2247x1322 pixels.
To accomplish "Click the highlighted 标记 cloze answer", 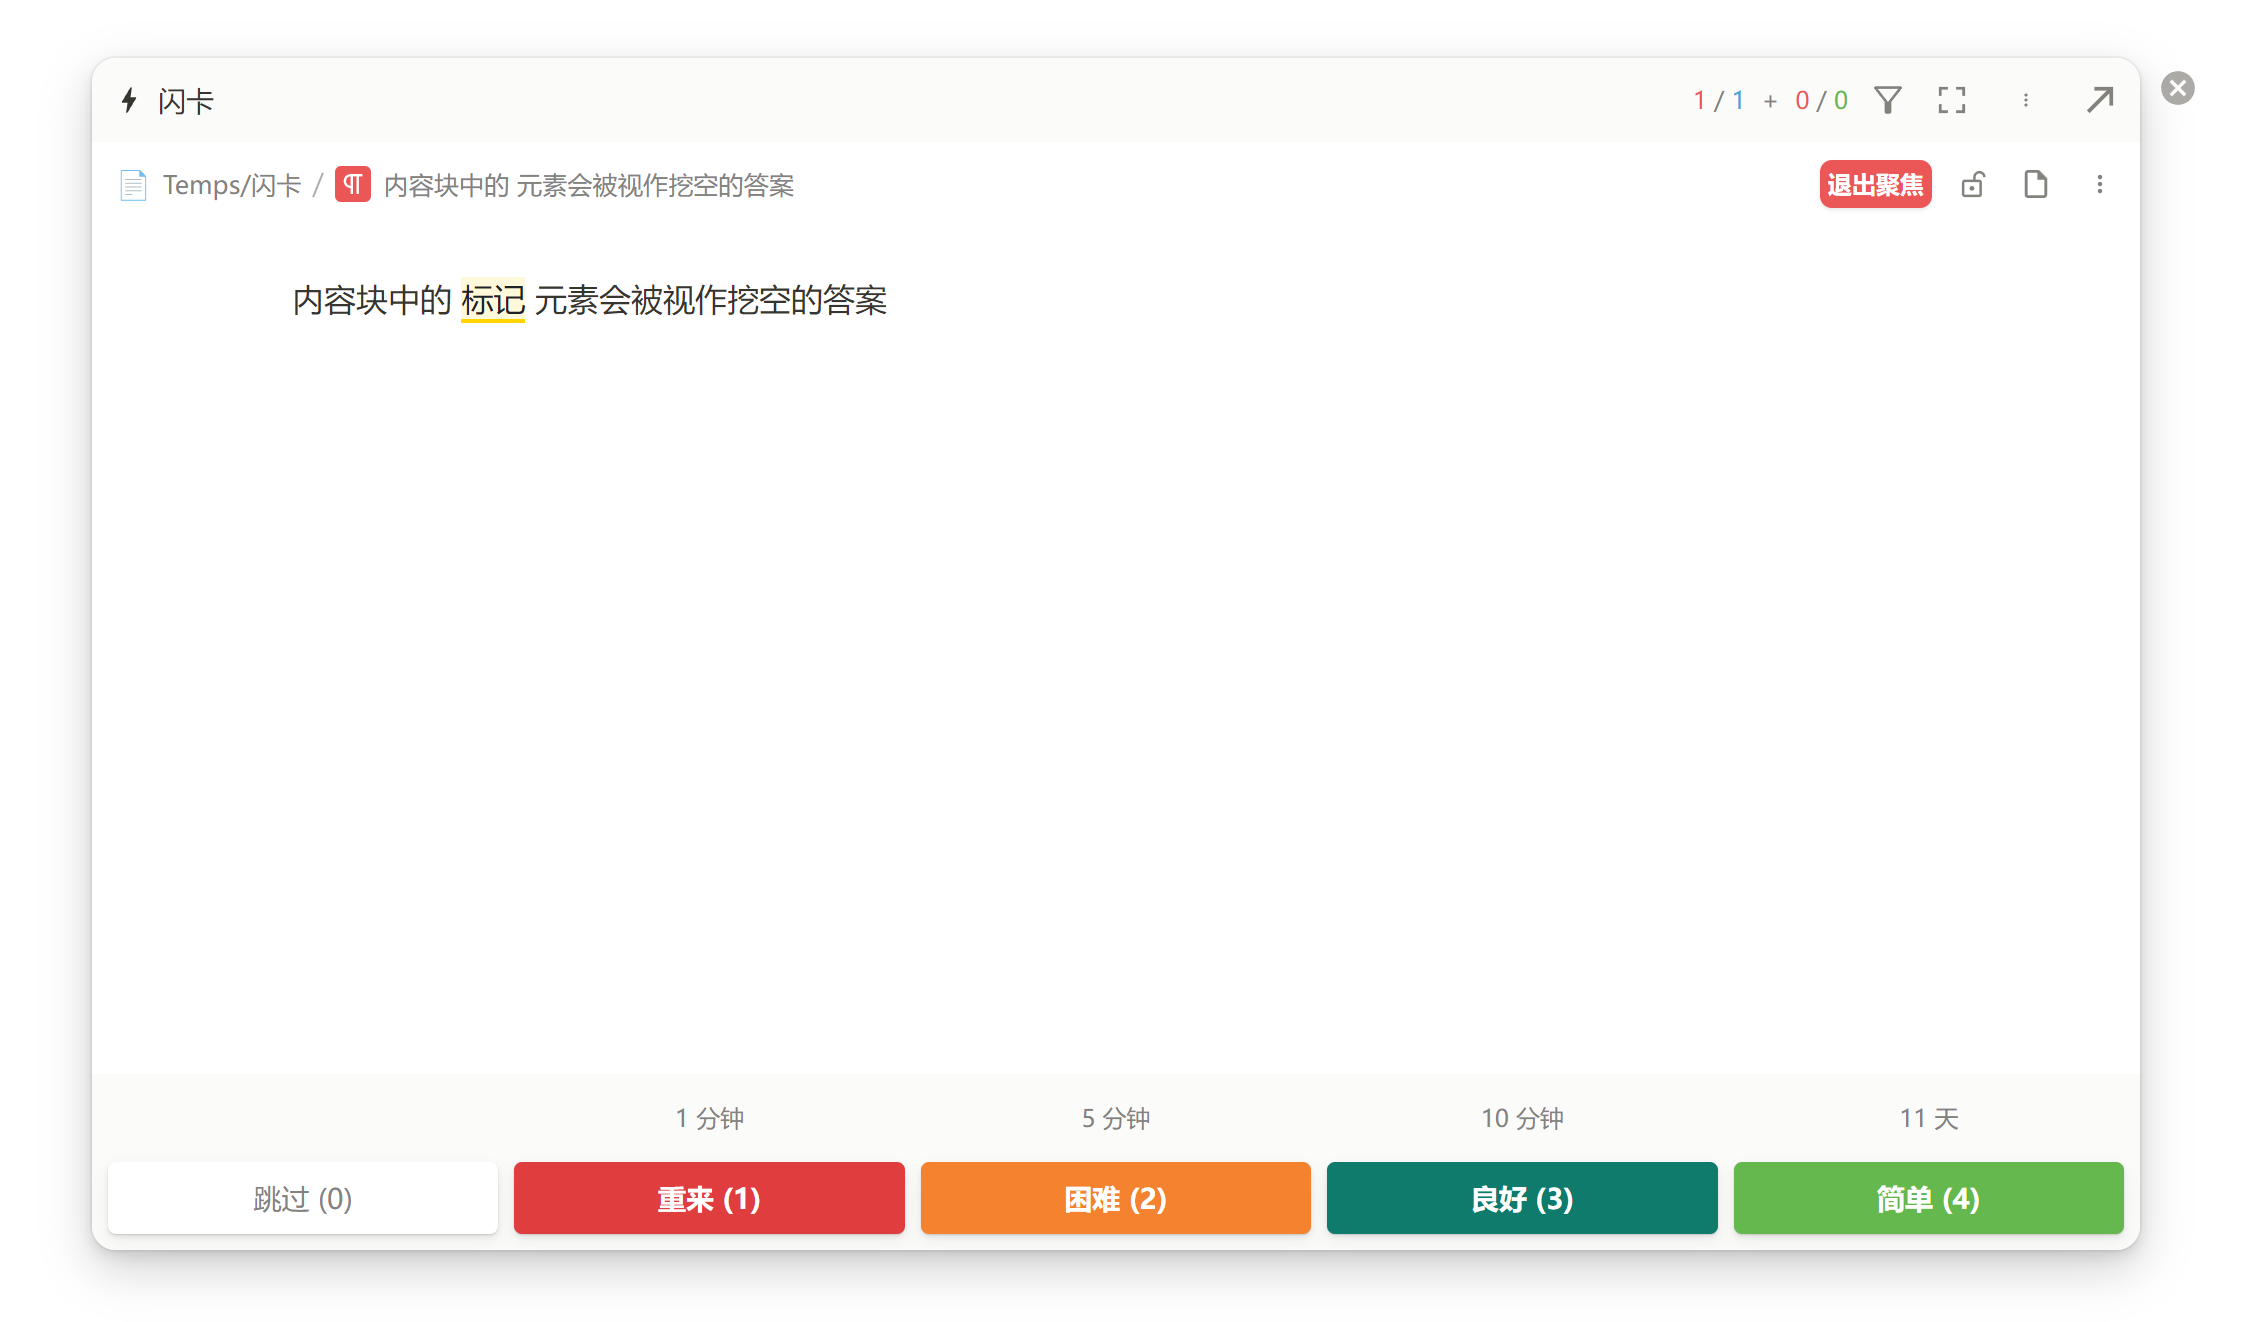I will [492, 300].
